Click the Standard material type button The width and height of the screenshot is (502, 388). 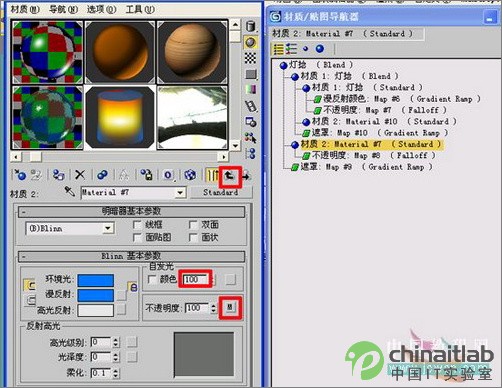221,192
